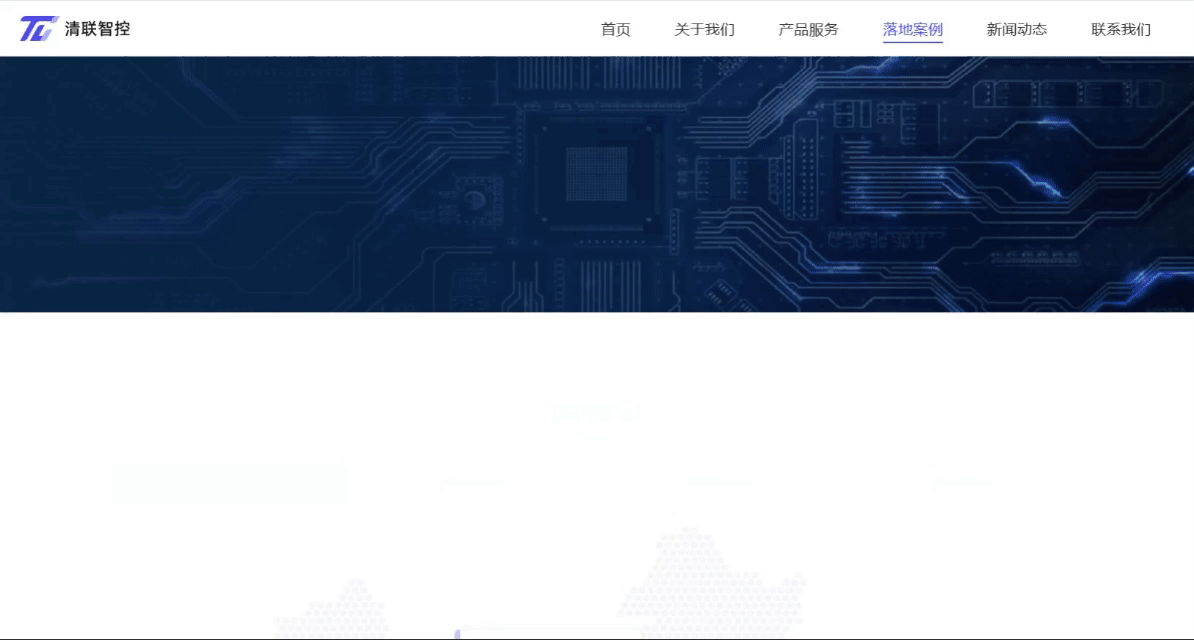Open the 首页 homepage menu item

point(614,29)
